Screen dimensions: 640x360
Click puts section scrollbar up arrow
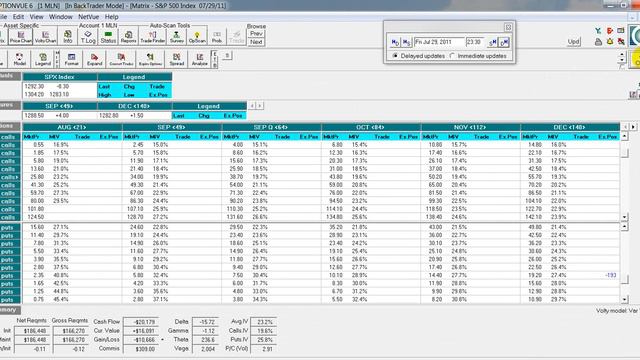tap(624, 227)
